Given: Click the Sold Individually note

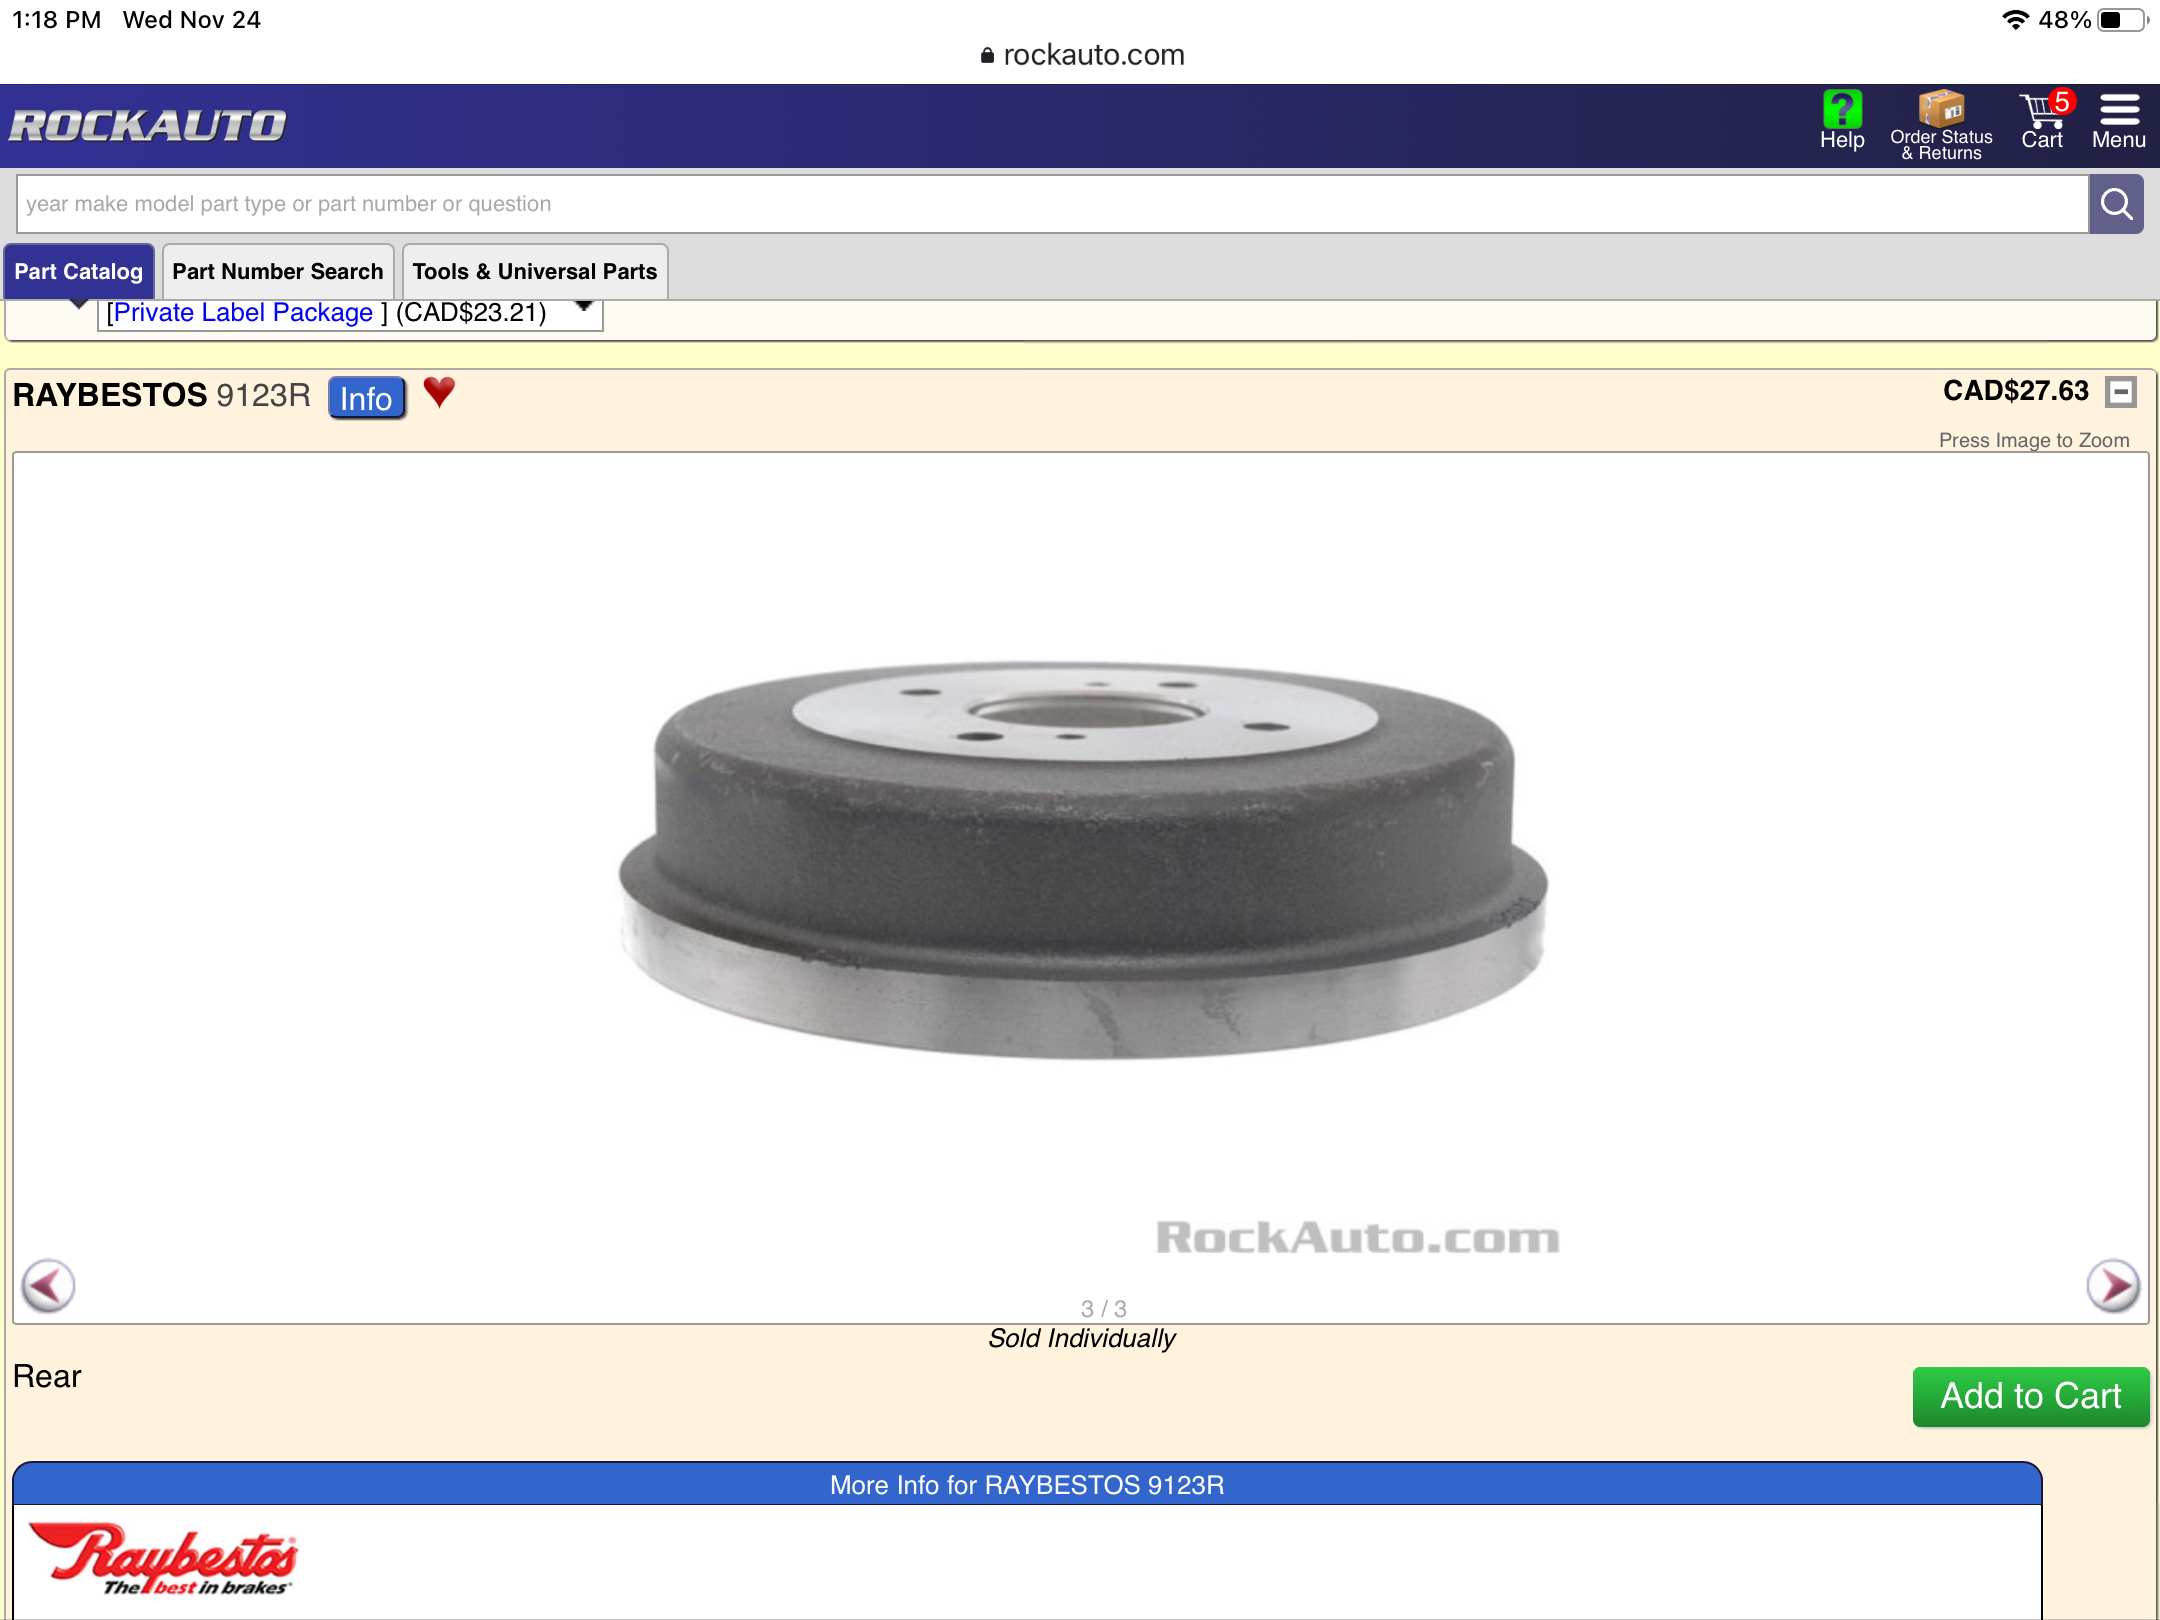Looking at the screenshot, I should pyautogui.click(x=1081, y=1338).
